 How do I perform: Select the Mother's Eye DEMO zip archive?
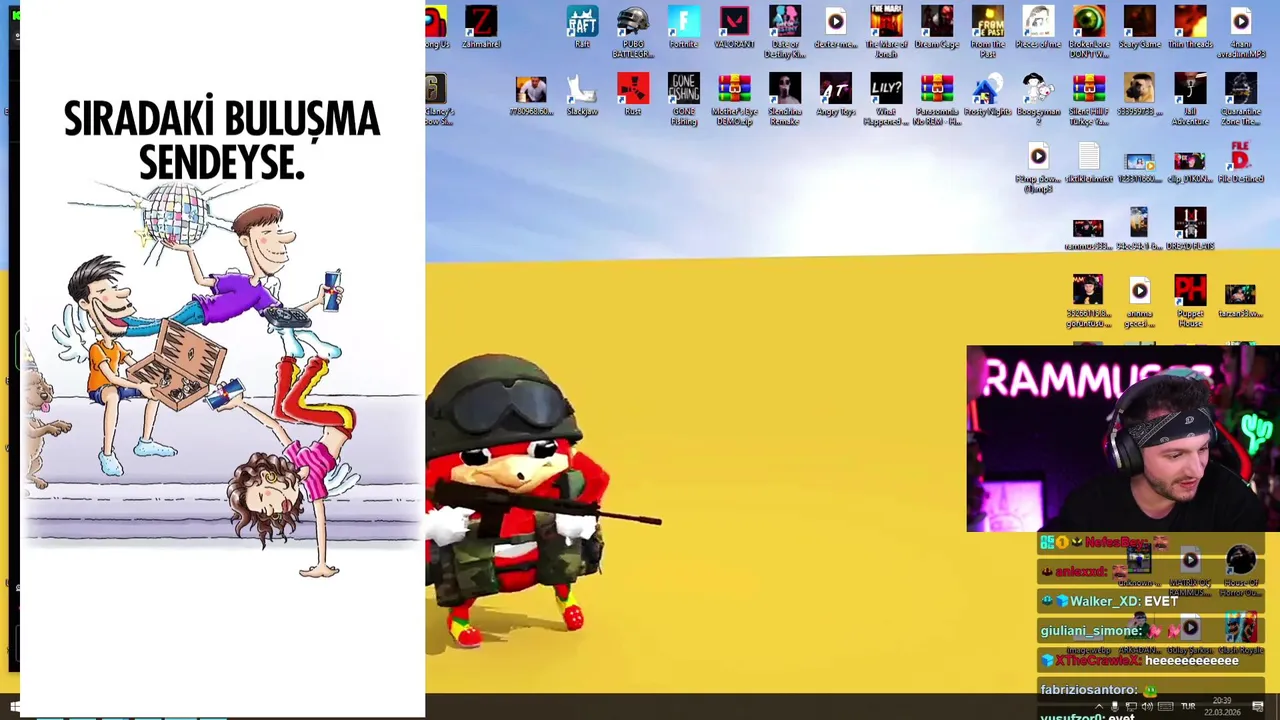(734, 99)
